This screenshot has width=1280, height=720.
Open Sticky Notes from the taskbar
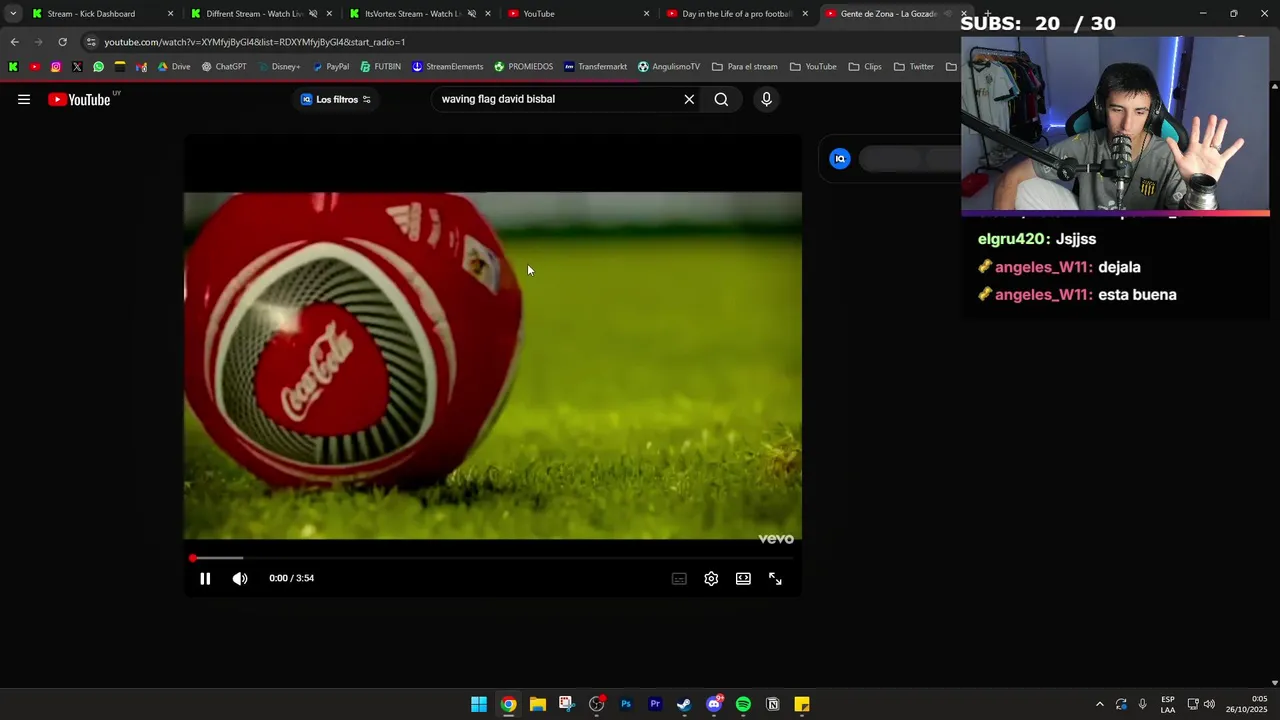tap(802, 704)
